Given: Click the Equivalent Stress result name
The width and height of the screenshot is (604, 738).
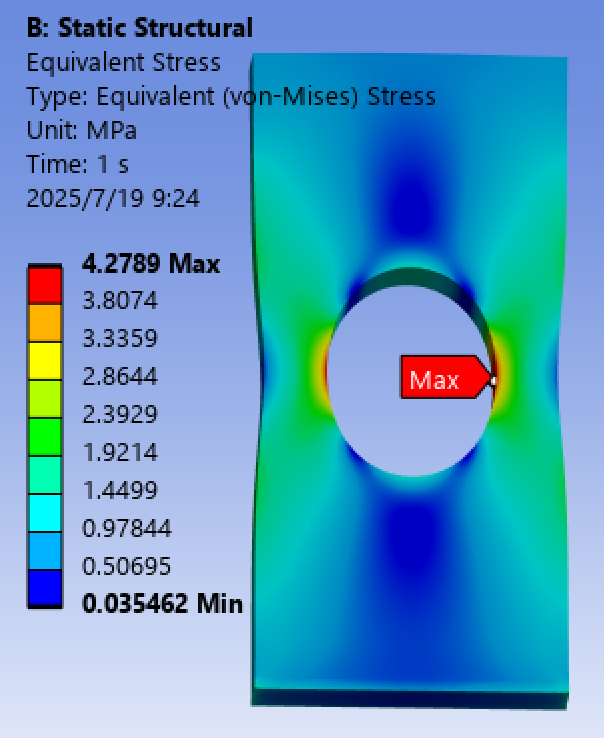Looking at the screenshot, I should click(x=123, y=63).
